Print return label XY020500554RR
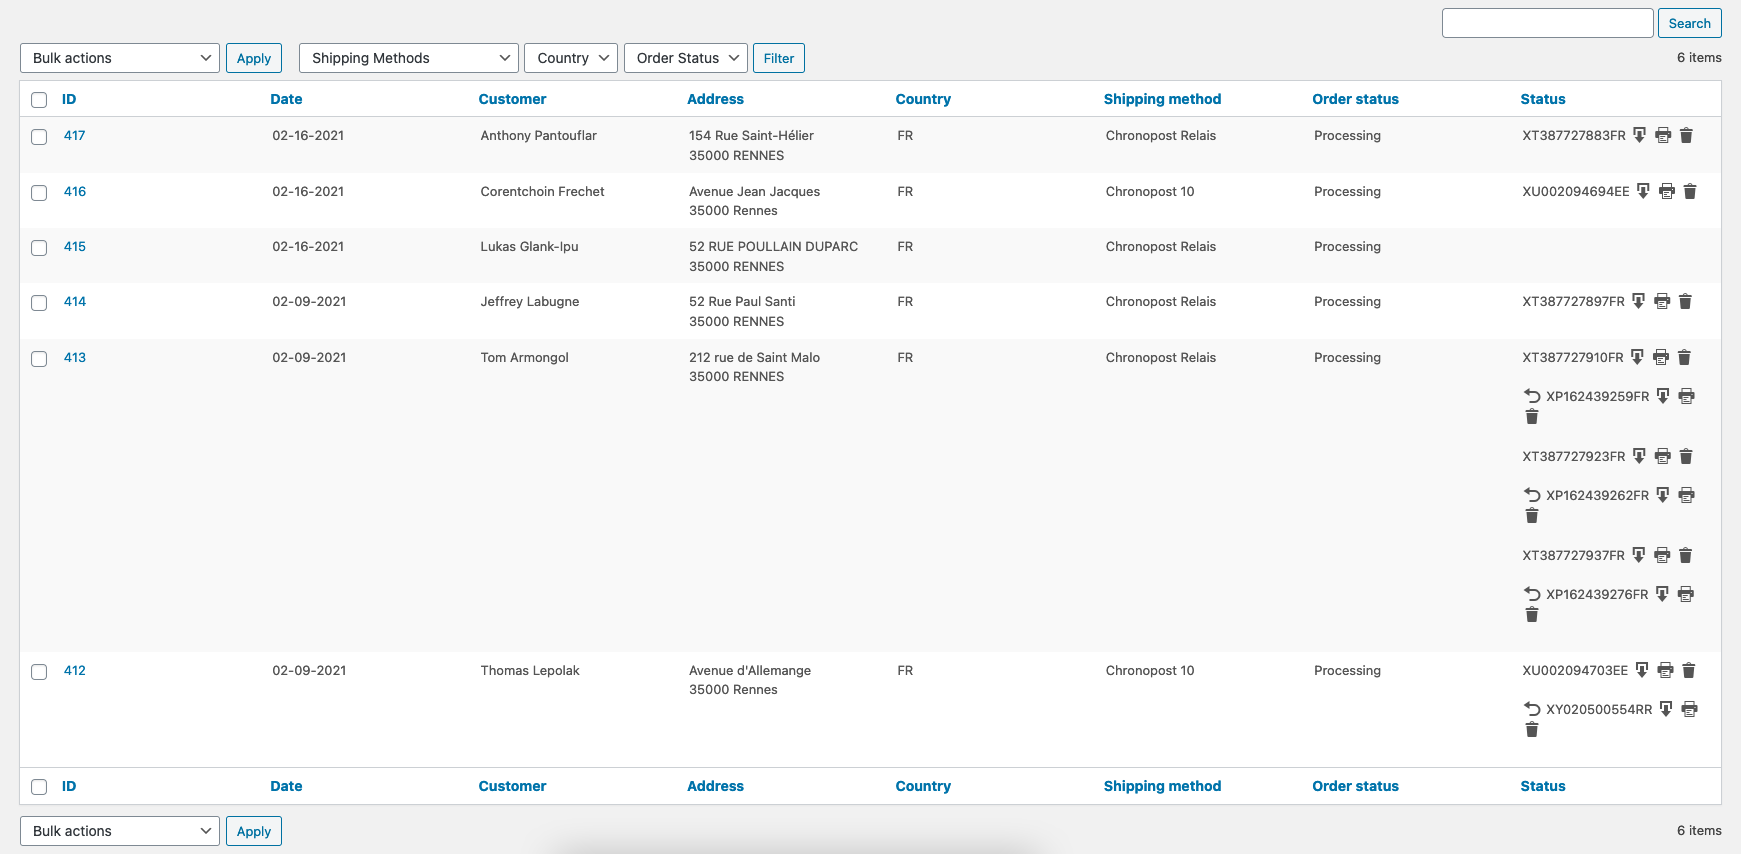The image size is (1741, 854). point(1689,709)
